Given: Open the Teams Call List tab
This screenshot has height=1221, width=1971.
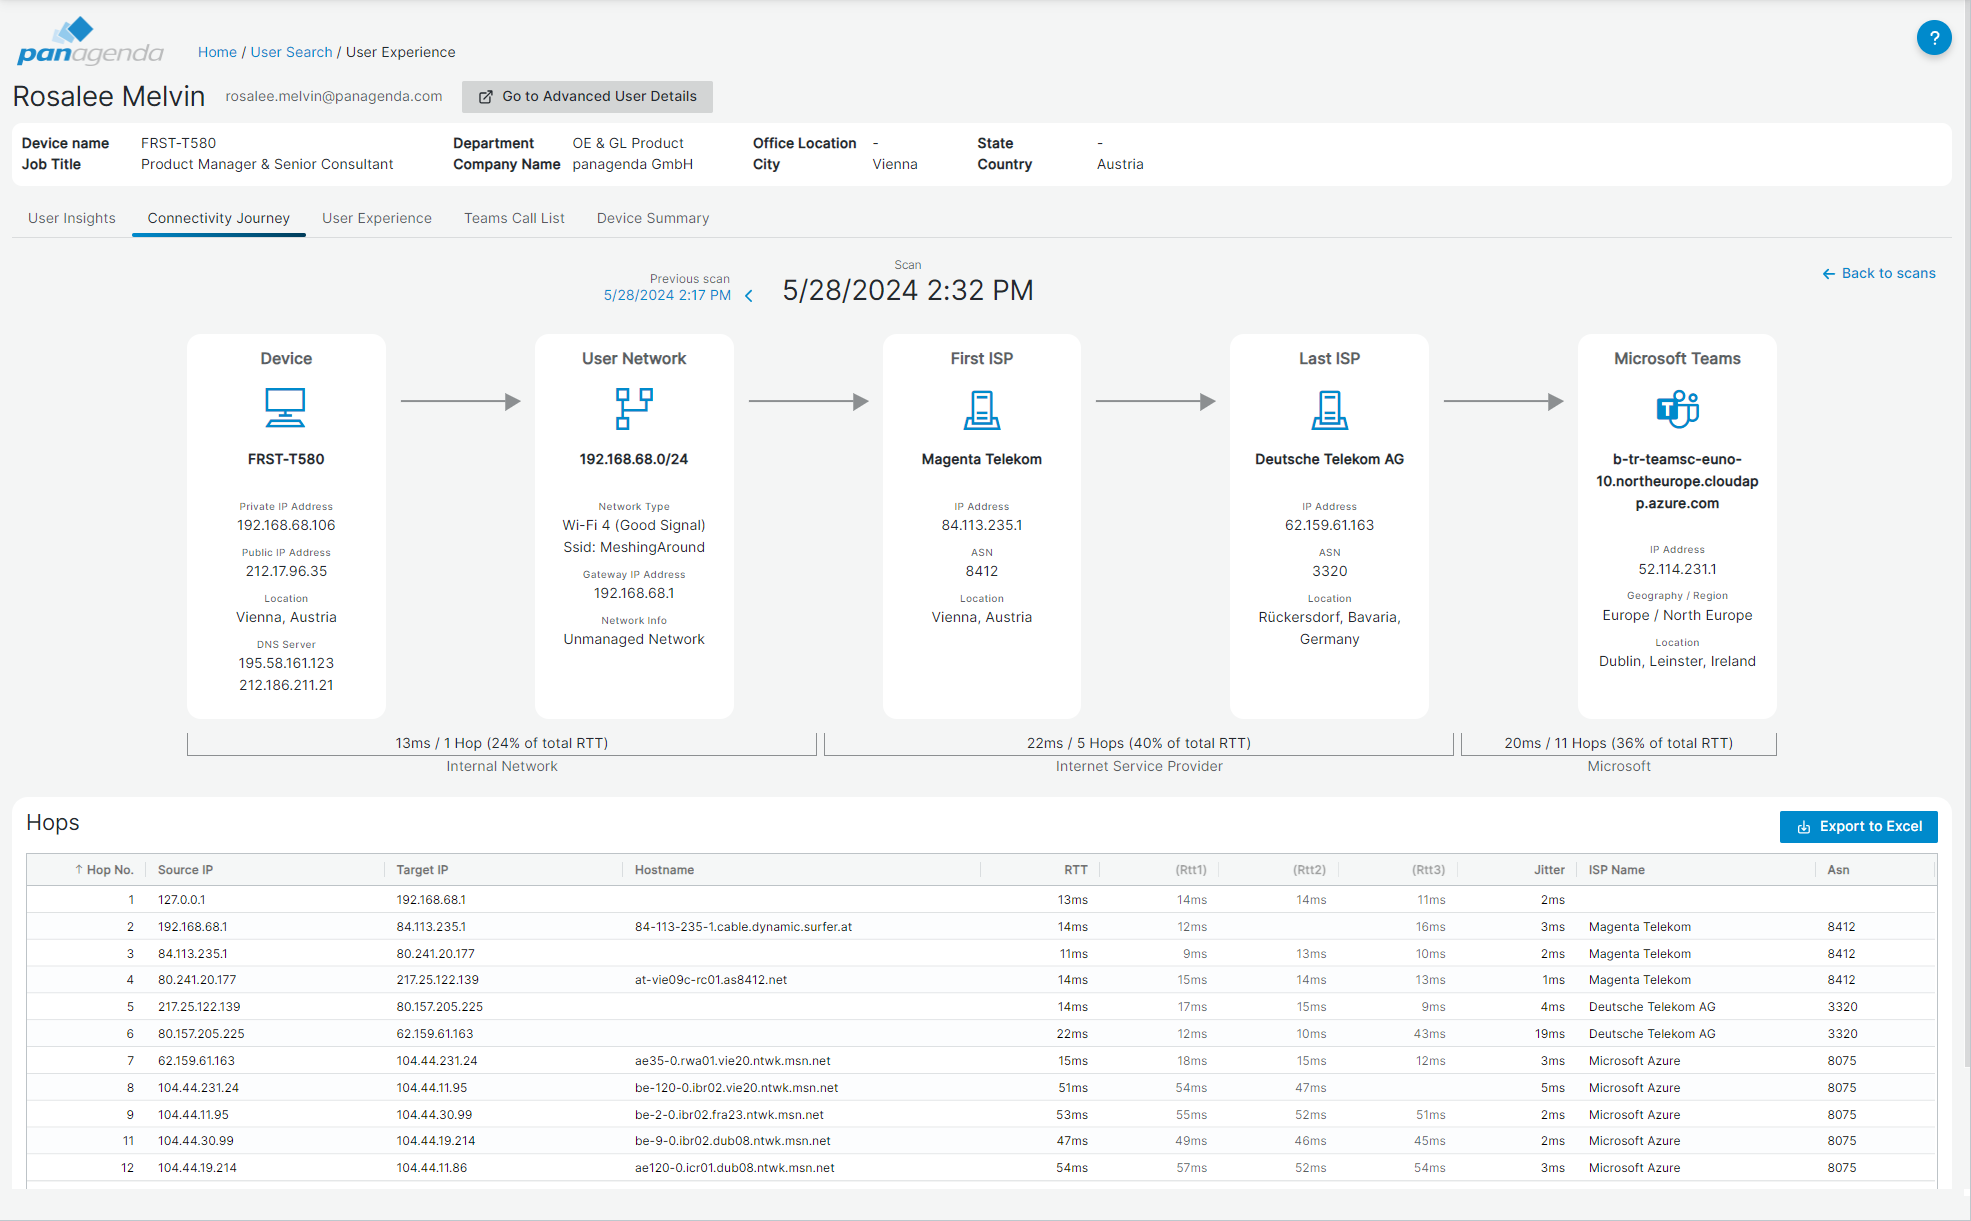Looking at the screenshot, I should click(x=514, y=218).
